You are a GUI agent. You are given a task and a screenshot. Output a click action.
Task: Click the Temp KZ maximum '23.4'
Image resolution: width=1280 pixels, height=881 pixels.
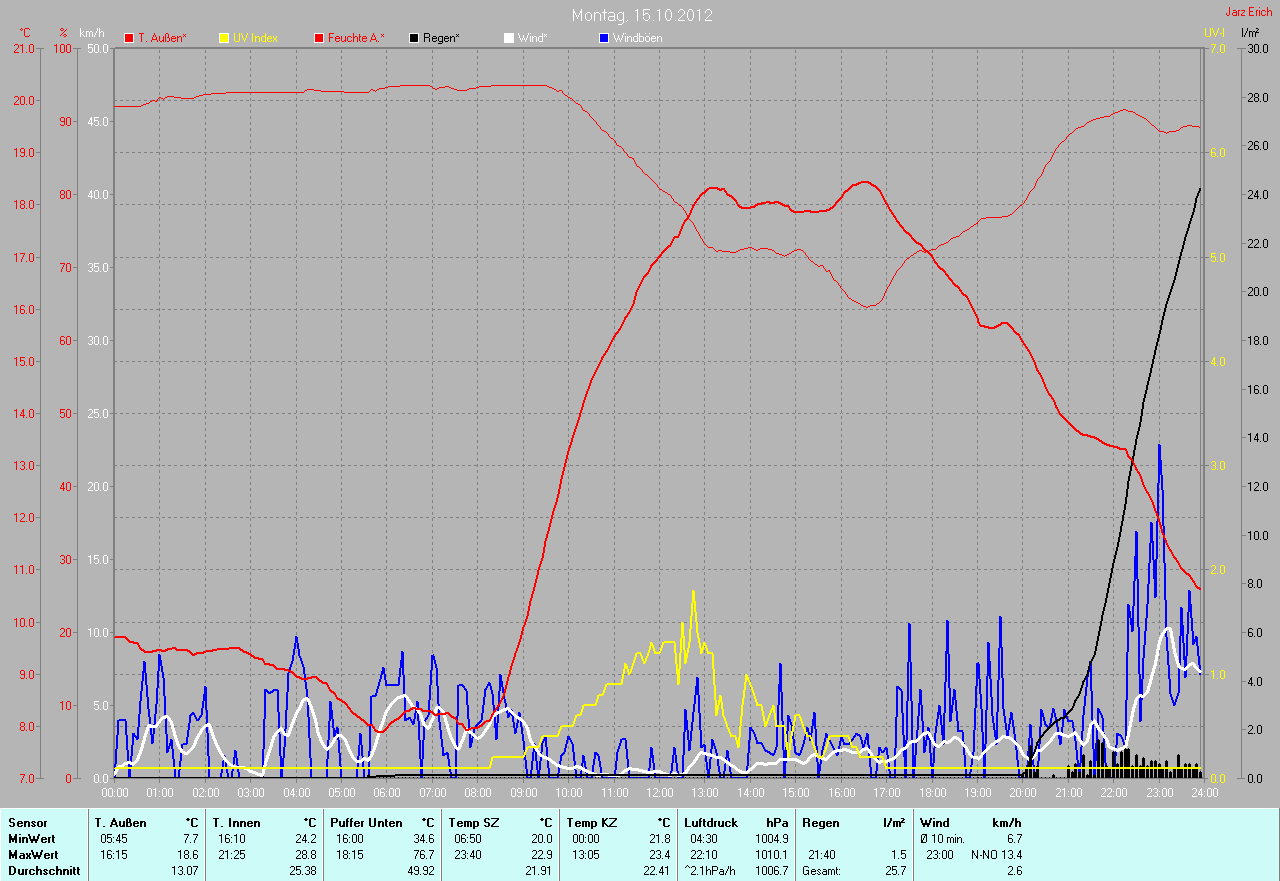(658, 854)
